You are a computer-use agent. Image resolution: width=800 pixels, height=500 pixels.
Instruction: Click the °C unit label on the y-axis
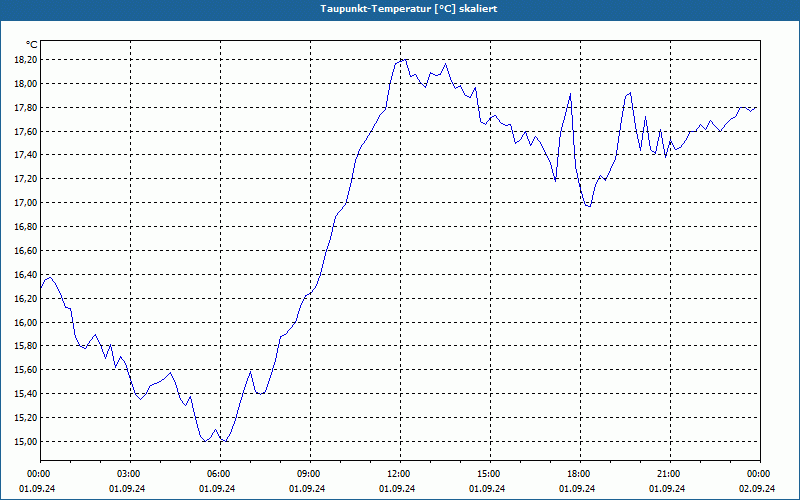32,46
